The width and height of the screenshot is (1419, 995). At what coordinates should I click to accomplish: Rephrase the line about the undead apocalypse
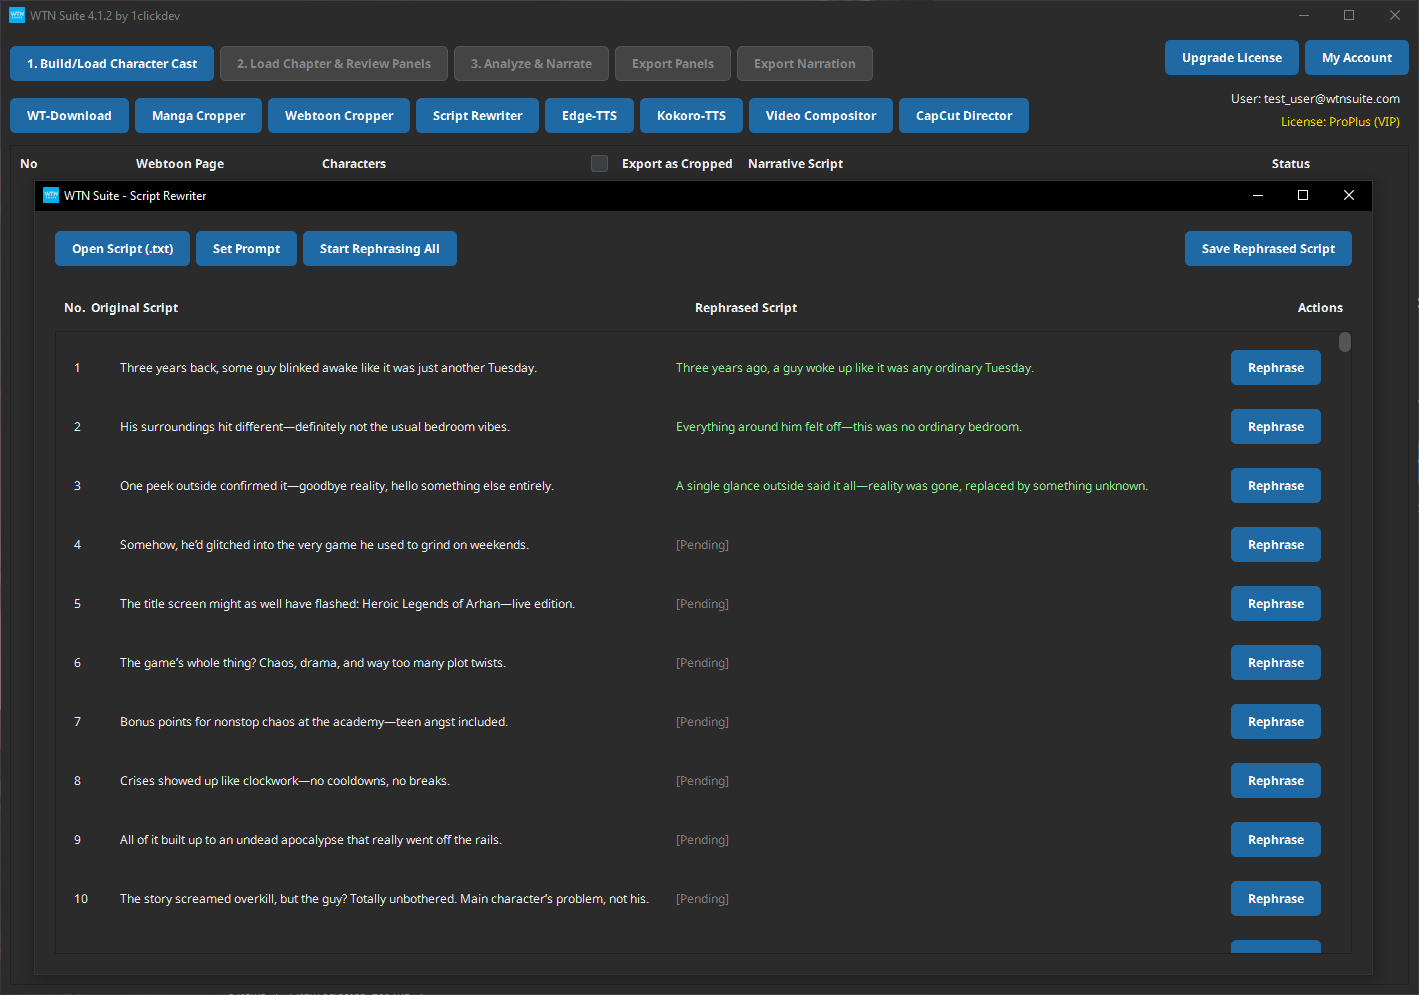[x=1275, y=839]
